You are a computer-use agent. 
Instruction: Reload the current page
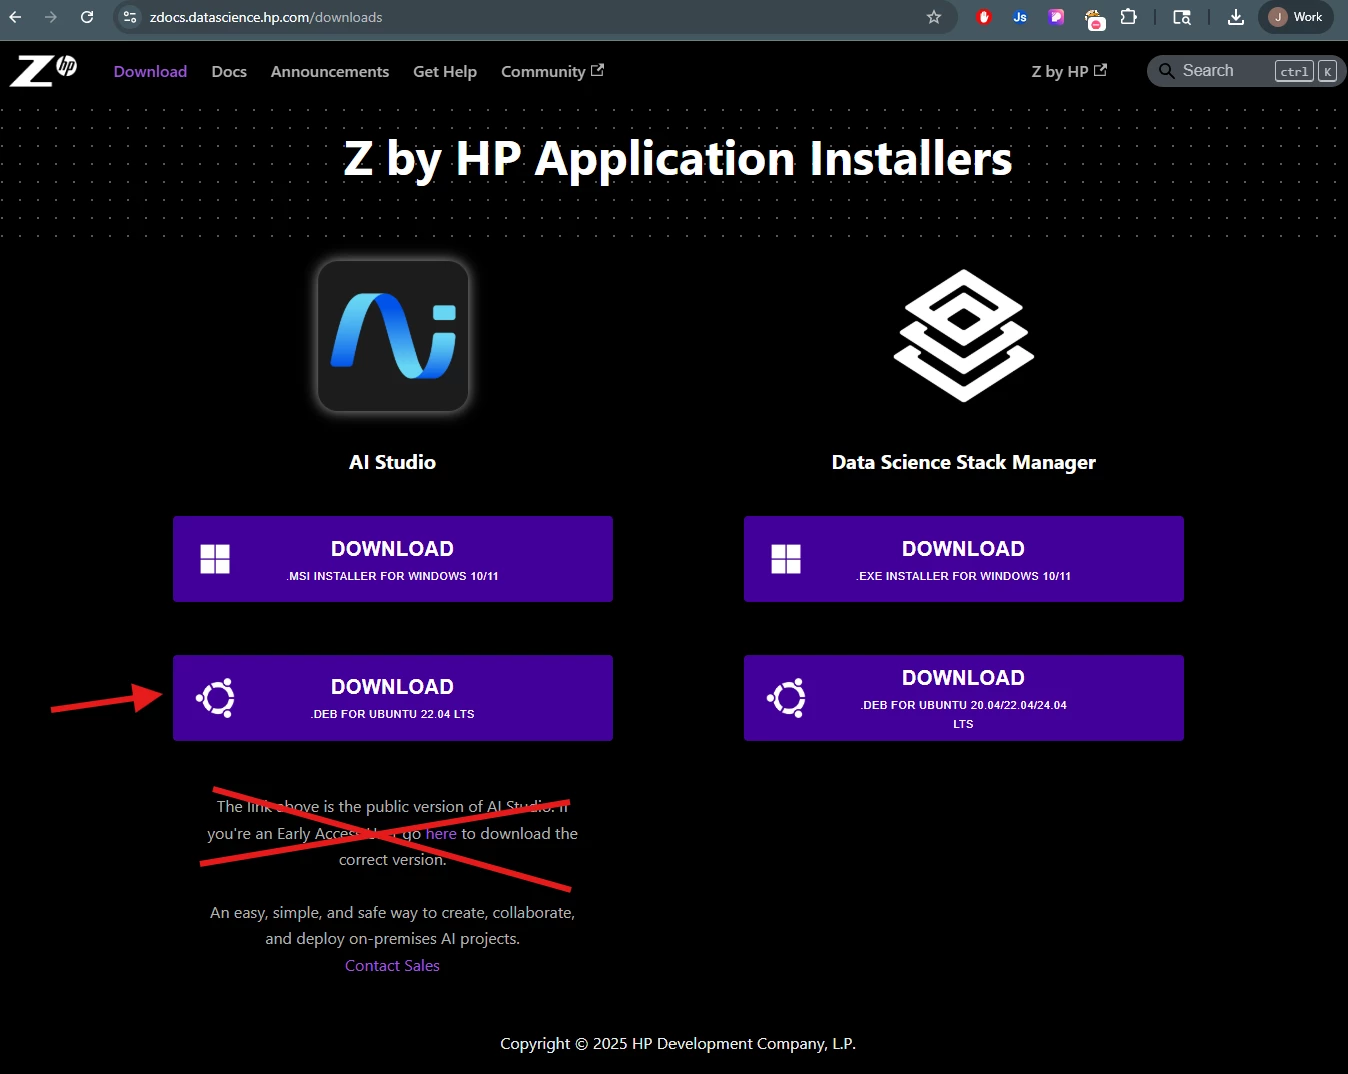coord(87,17)
